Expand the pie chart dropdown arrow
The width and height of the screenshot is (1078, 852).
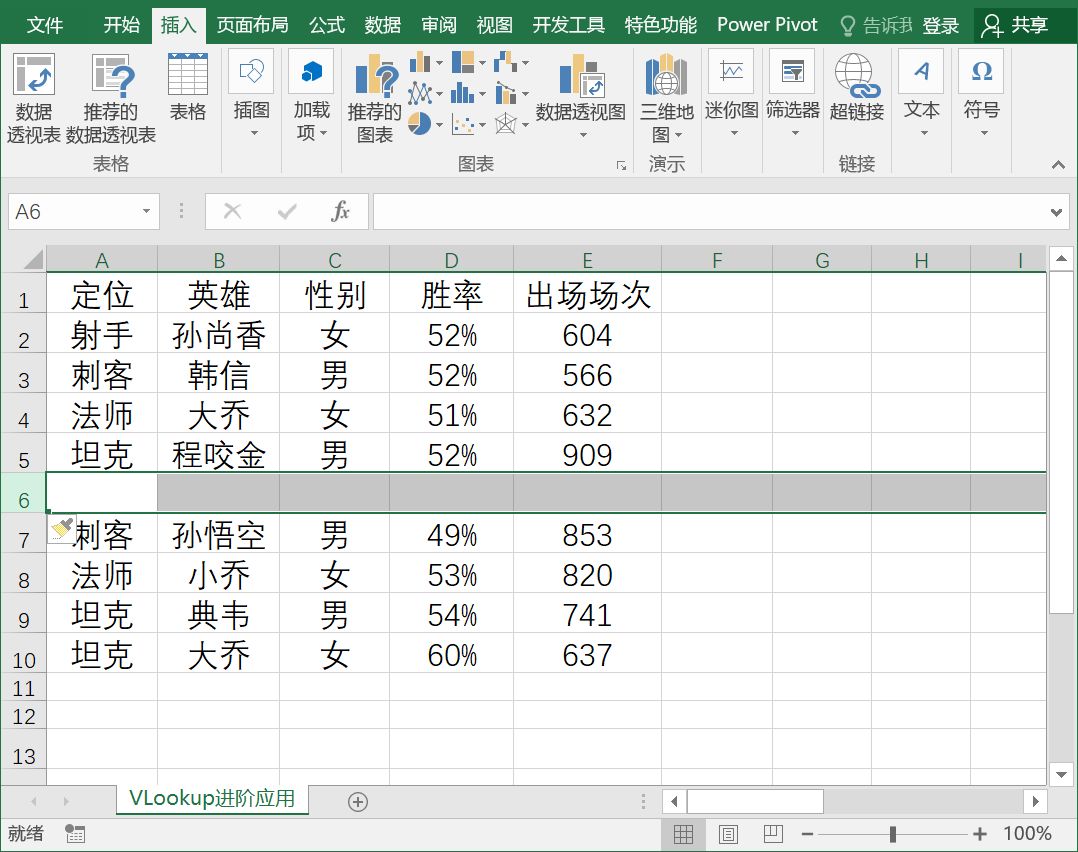(x=439, y=124)
